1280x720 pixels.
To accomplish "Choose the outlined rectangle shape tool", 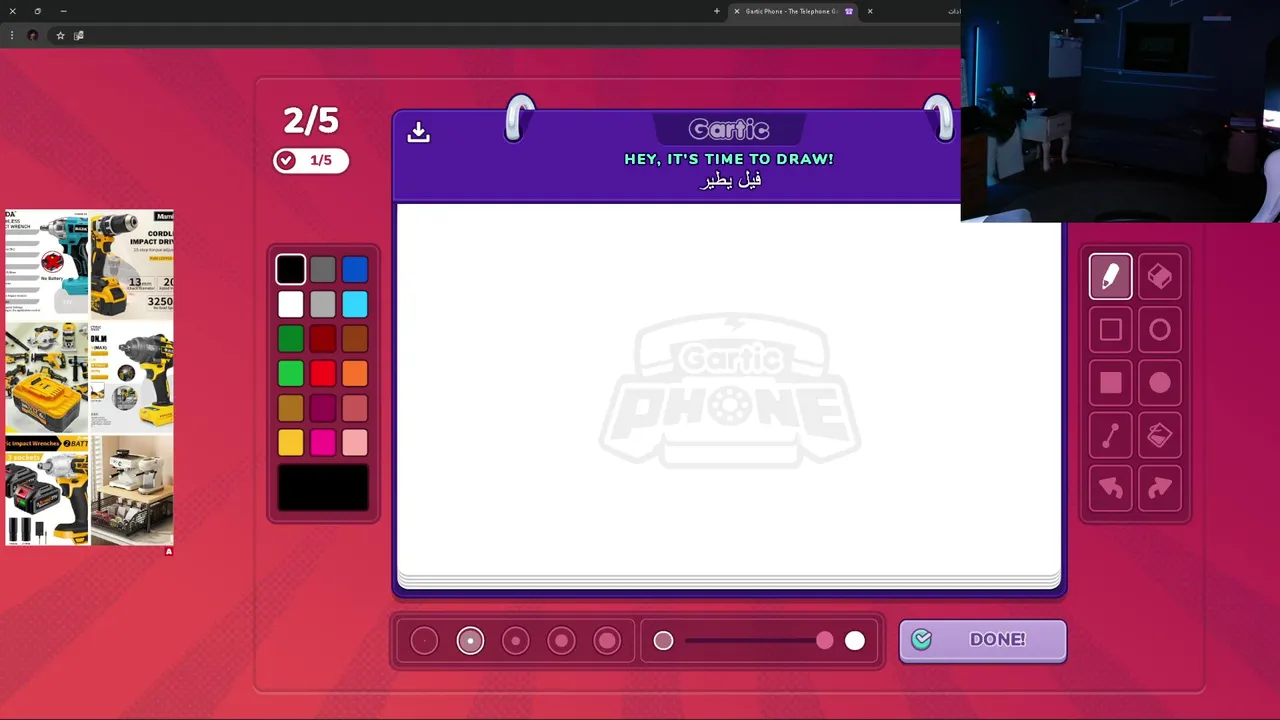I will pos(1110,330).
